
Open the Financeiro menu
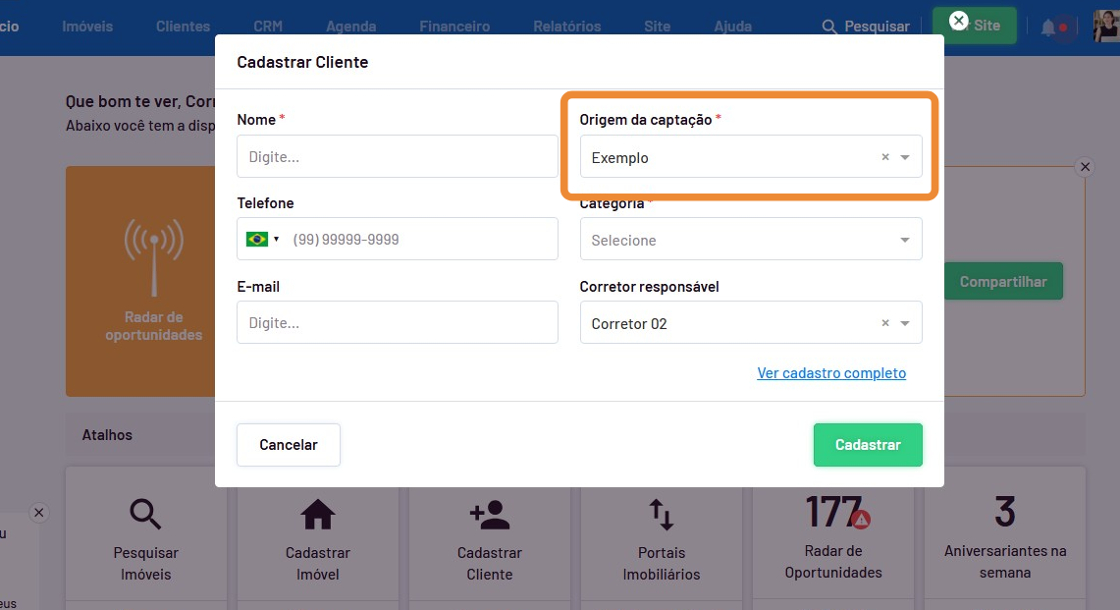click(x=454, y=27)
